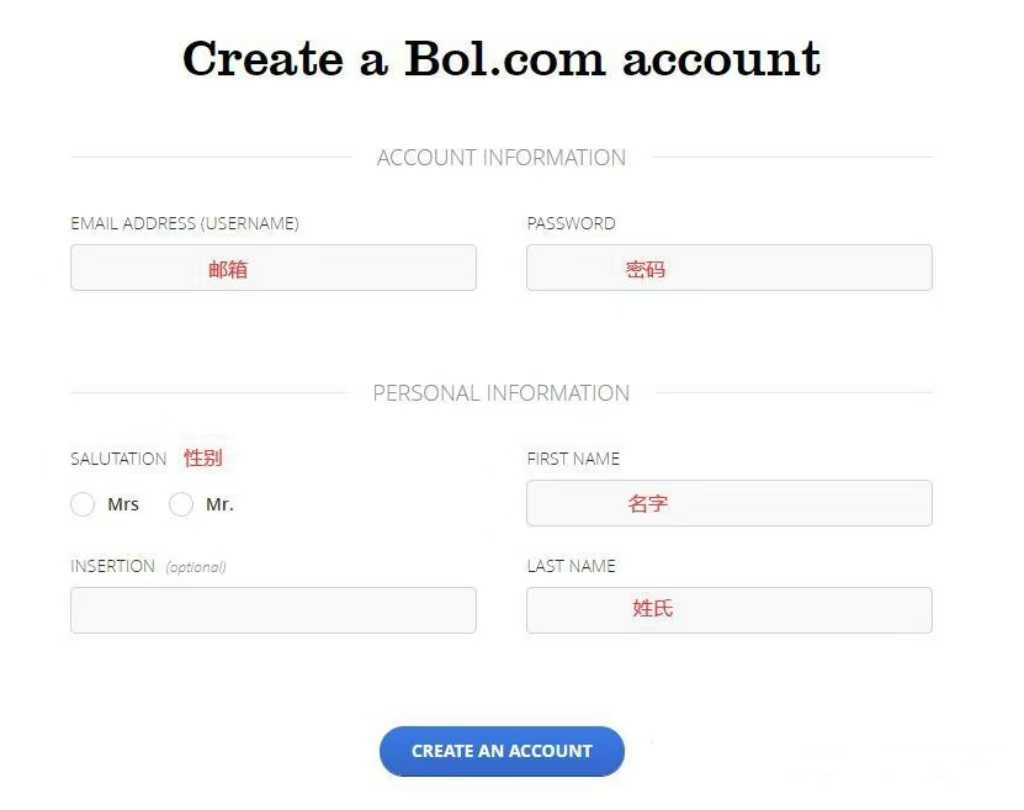Image resolution: width=1024 pixels, height=810 pixels.
Task: Click the Create a Bol.com account title
Action: point(501,58)
